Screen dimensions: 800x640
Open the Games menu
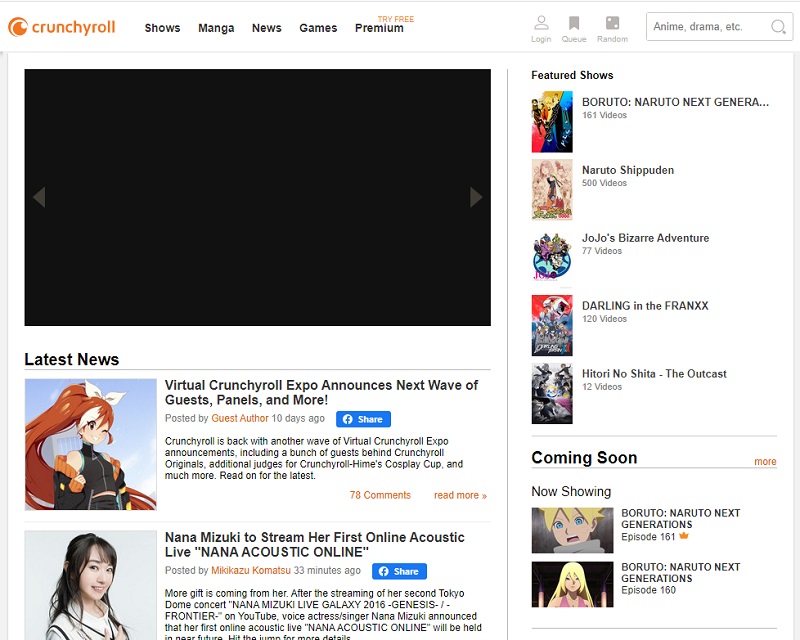click(318, 28)
